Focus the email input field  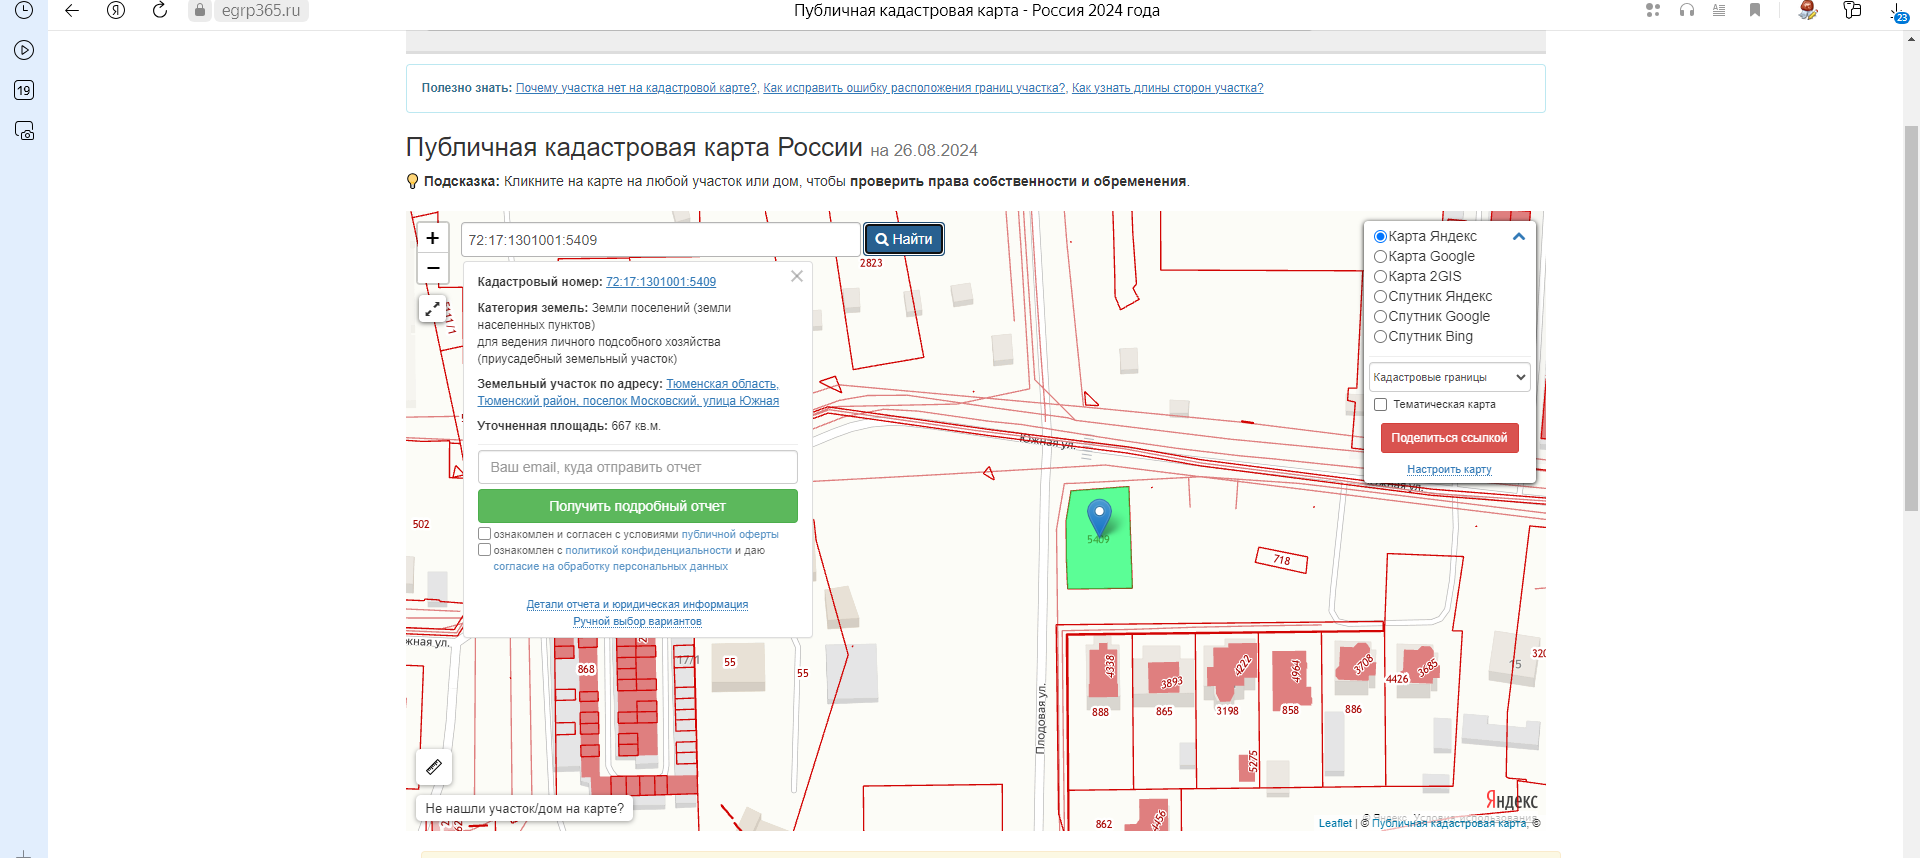point(637,467)
